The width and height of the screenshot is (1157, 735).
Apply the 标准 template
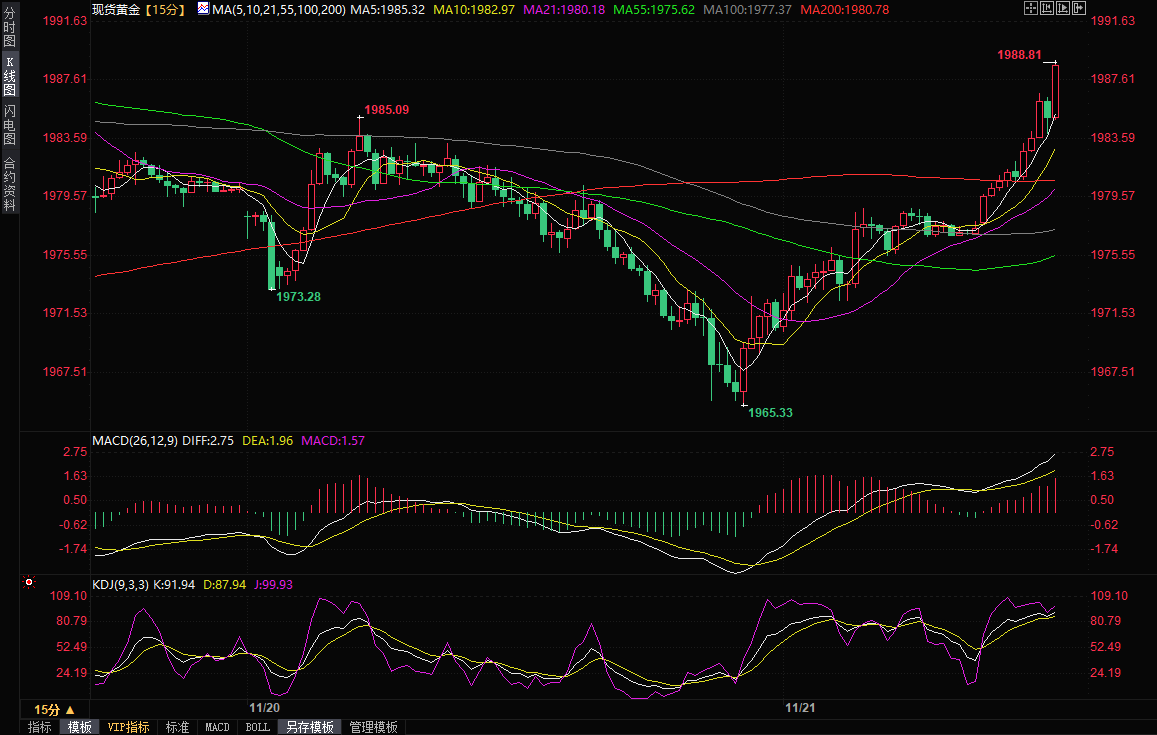click(177, 727)
